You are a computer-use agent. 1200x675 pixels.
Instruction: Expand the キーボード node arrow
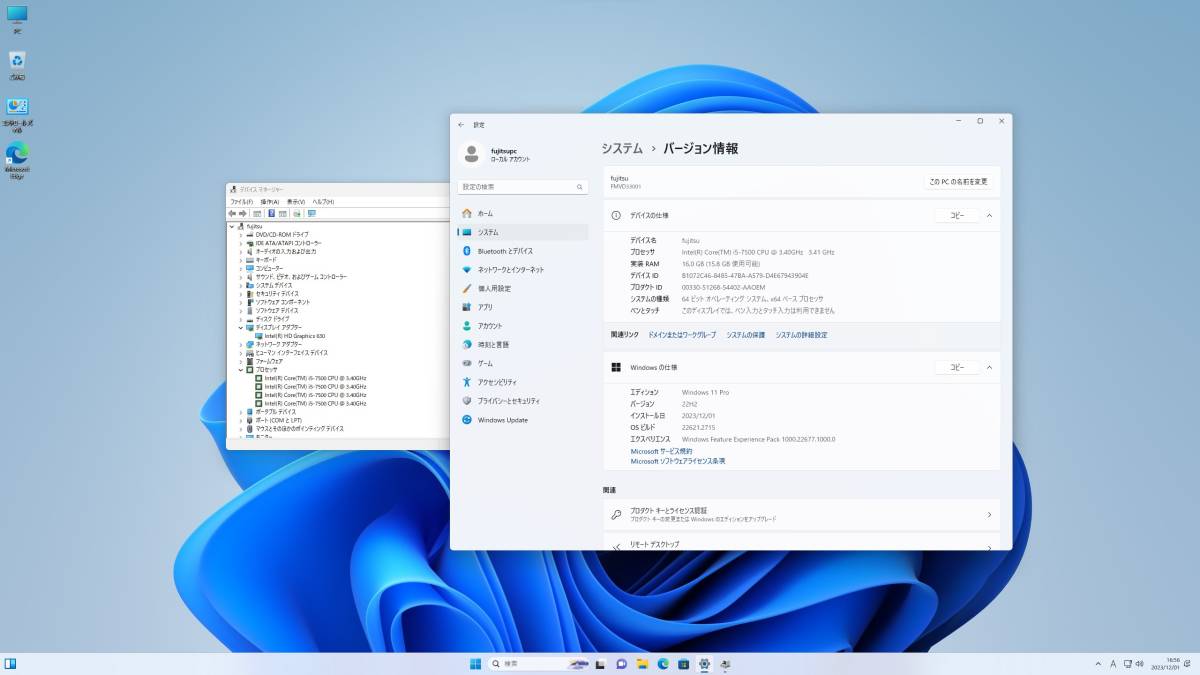point(241,260)
